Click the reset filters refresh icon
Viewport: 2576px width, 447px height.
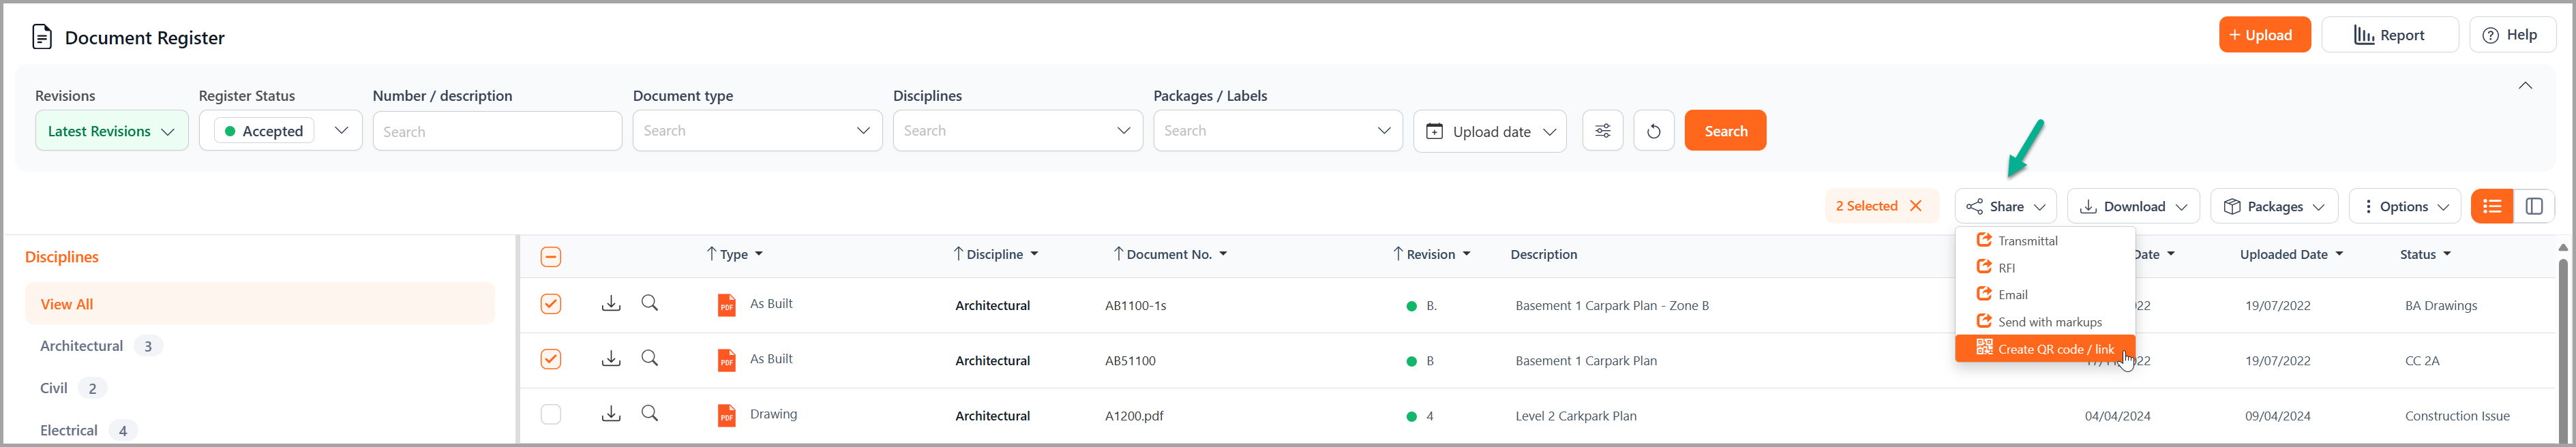click(x=1653, y=131)
